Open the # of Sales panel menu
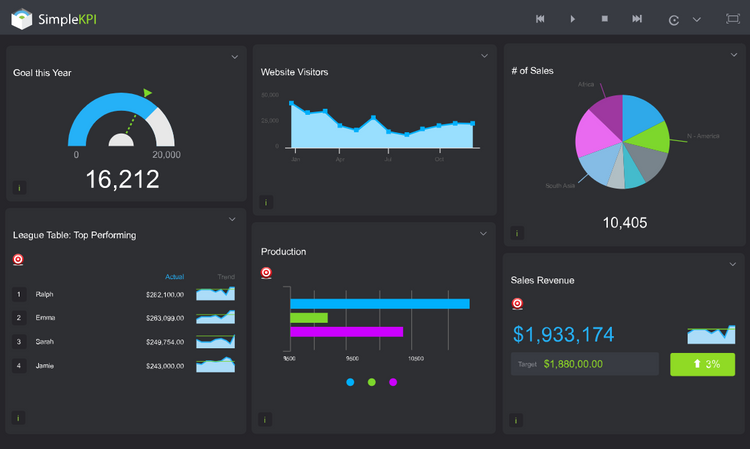This screenshot has width=750, height=449. [734, 55]
